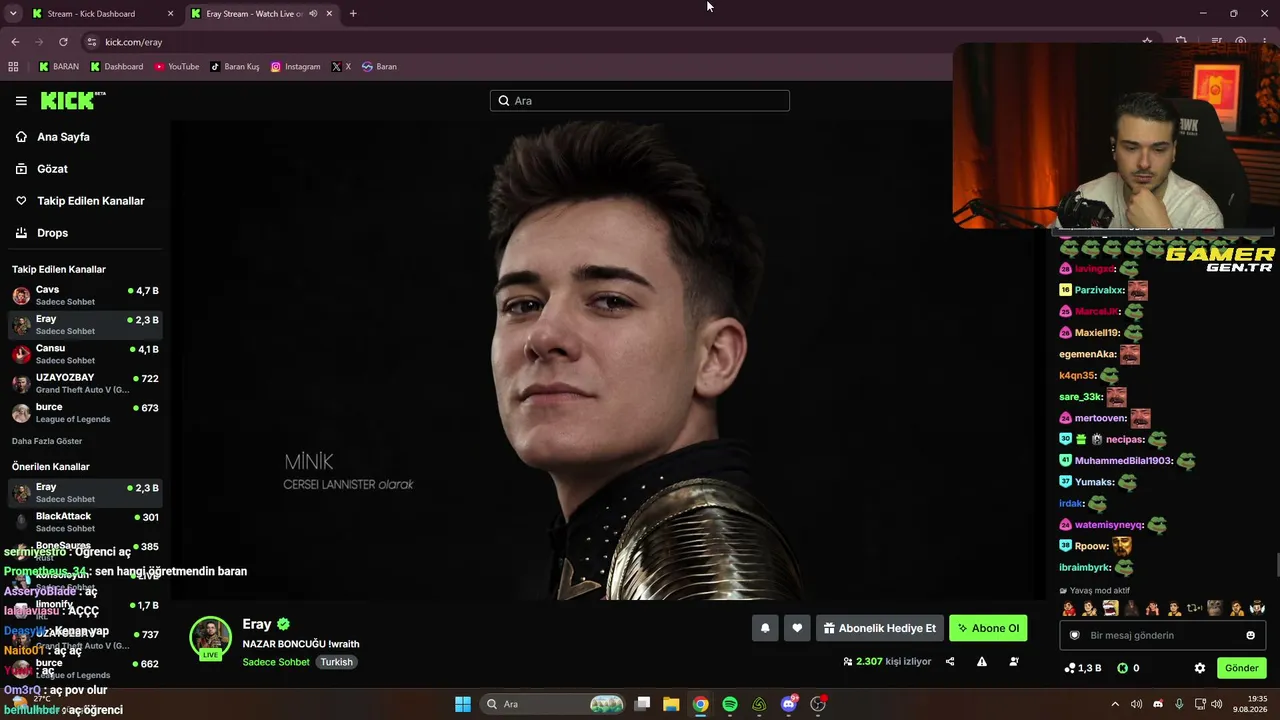
Task: Click the green Abone Ol button
Action: click(988, 628)
